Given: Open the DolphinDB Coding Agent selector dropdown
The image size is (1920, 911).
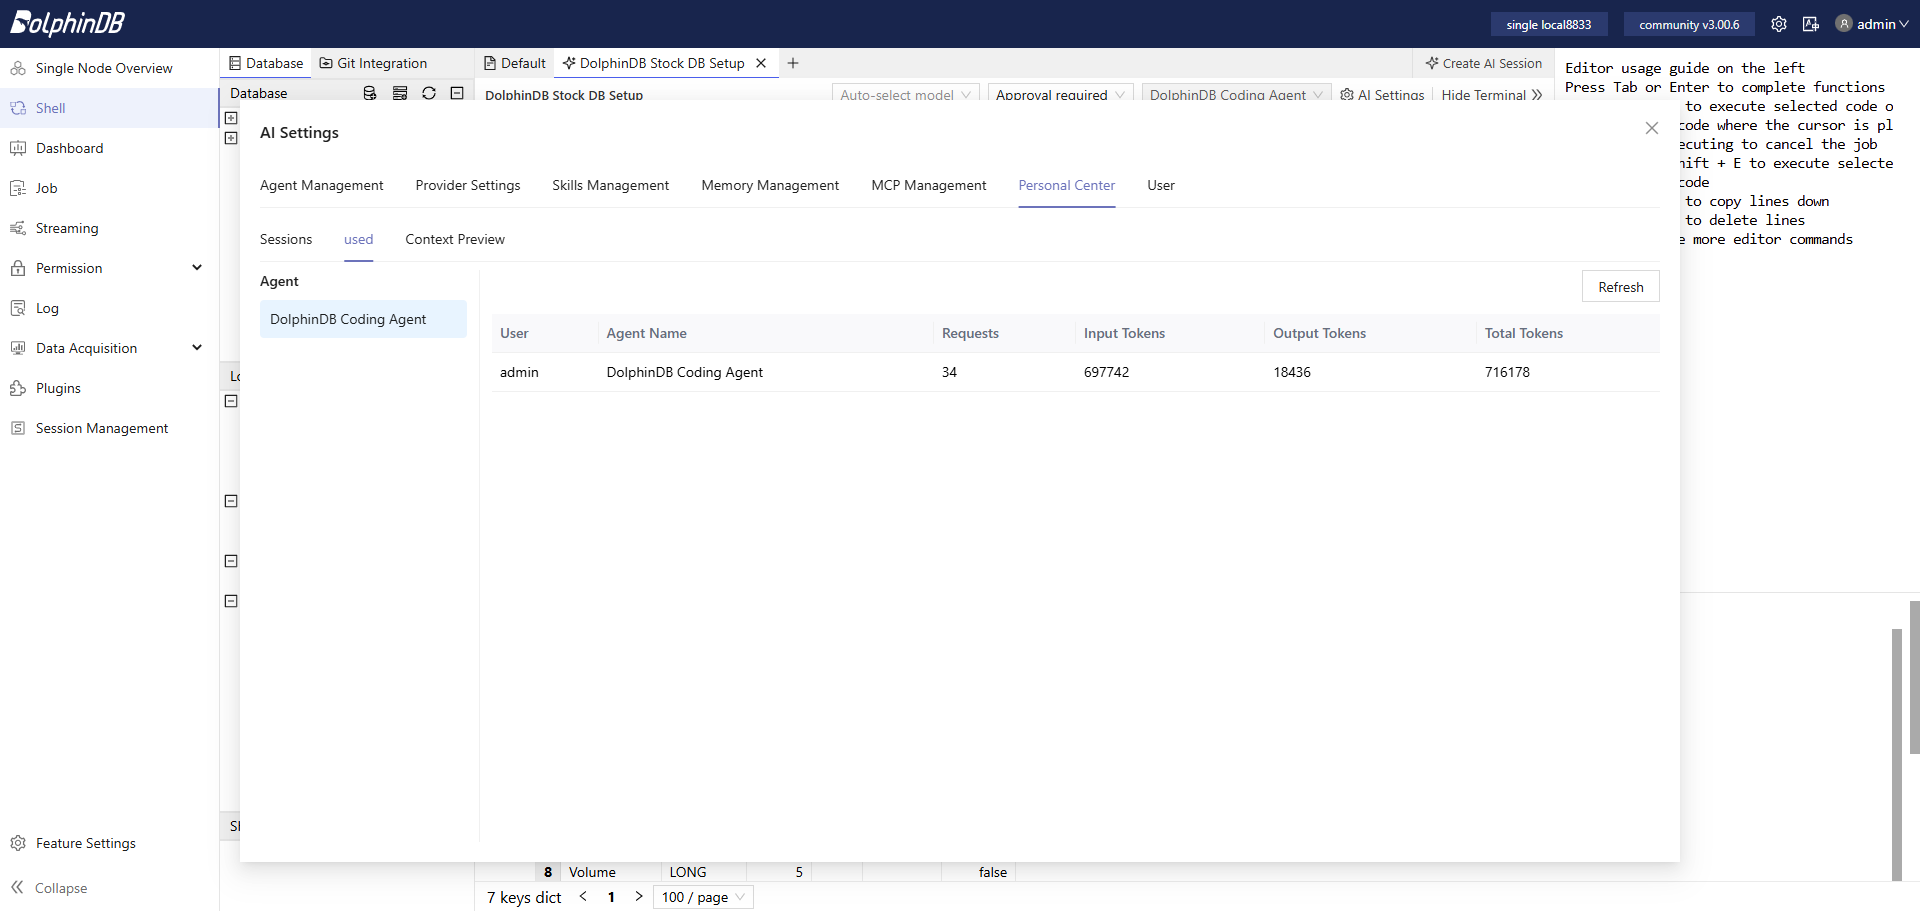Looking at the screenshot, I should (x=1236, y=95).
